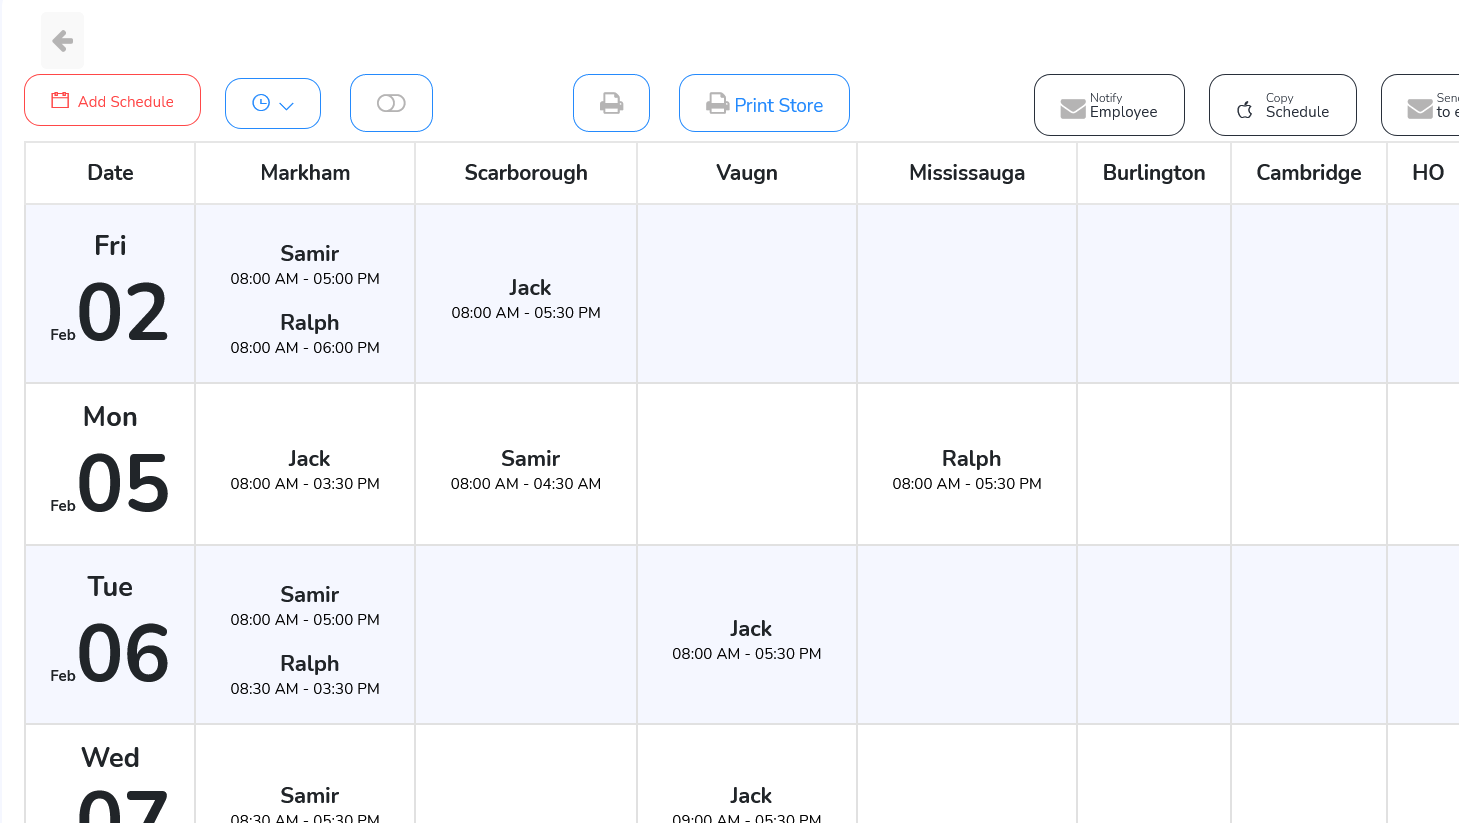Click the back arrow icon

coord(62,41)
